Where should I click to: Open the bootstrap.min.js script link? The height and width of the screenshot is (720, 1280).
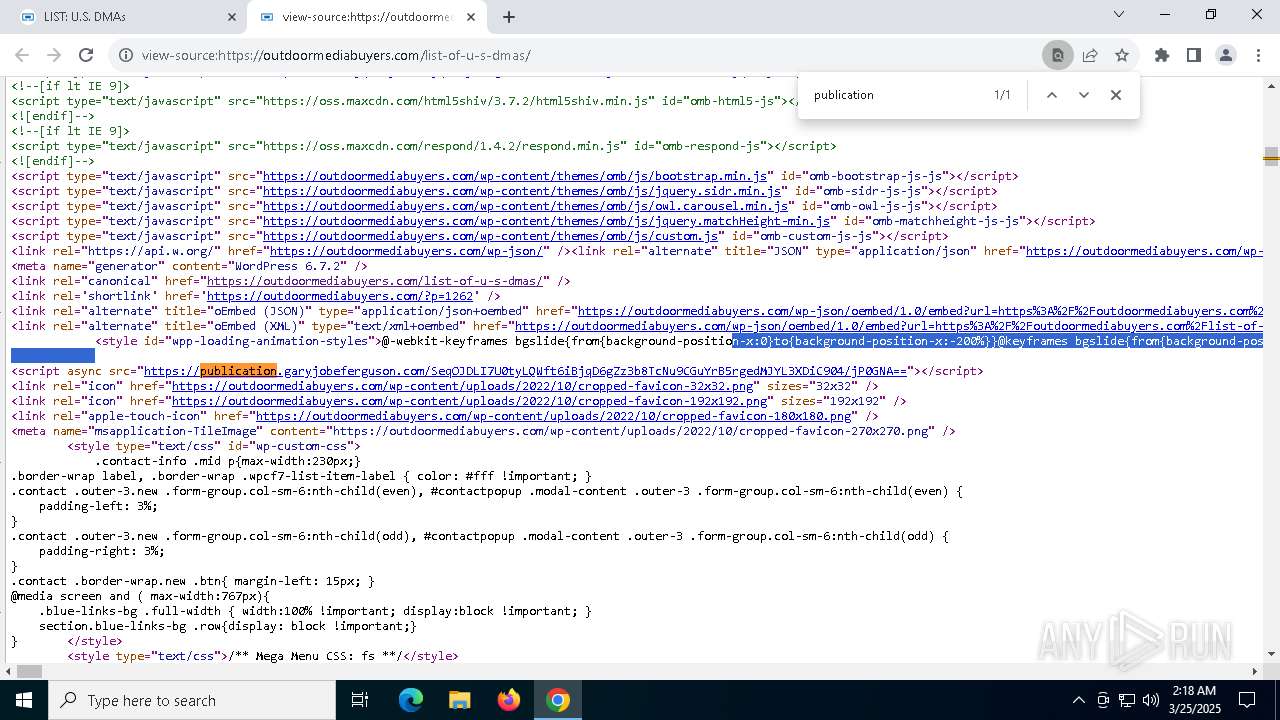(x=516, y=176)
